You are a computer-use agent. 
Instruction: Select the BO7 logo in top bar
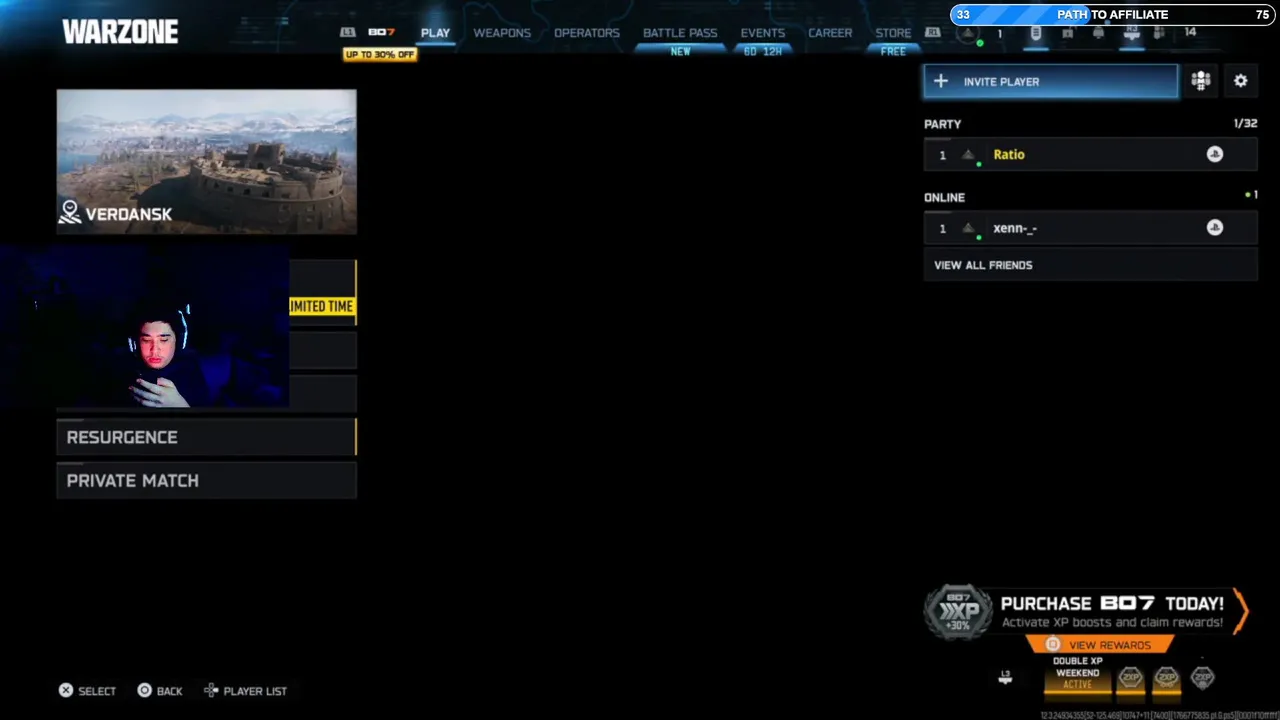pyautogui.click(x=381, y=32)
